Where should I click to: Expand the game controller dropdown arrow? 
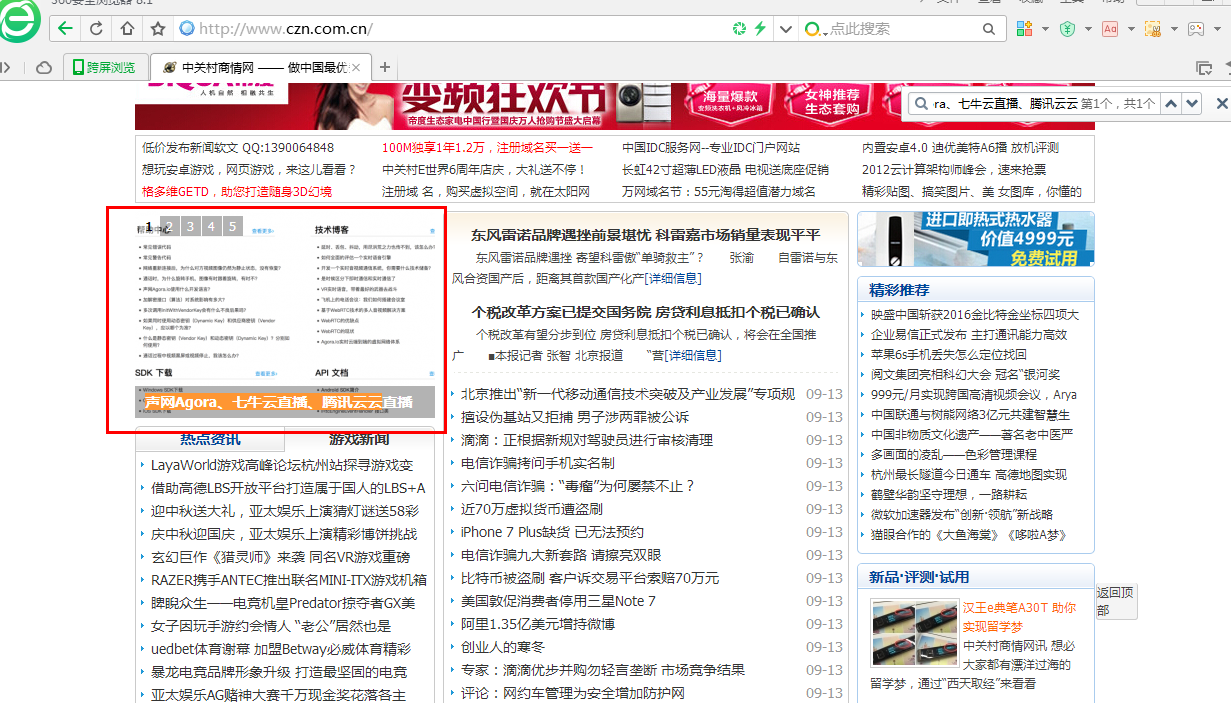coord(1215,29)
